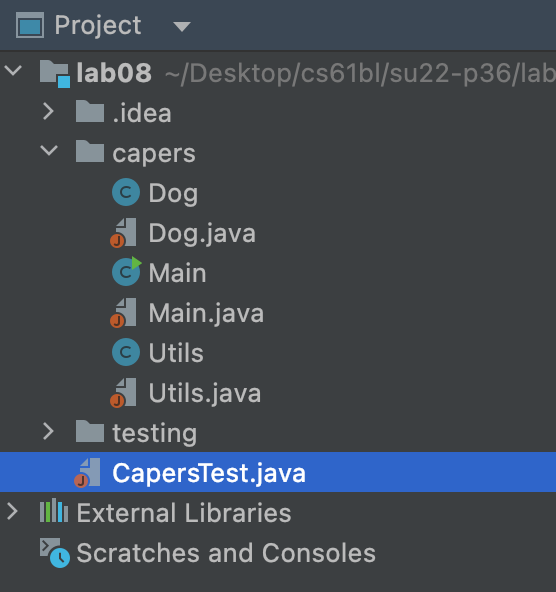The width and height of the screenshot is (556, 592).
Task: Click the Dog.java file icon
Action: pyautogui.click(x=123, y=233)
